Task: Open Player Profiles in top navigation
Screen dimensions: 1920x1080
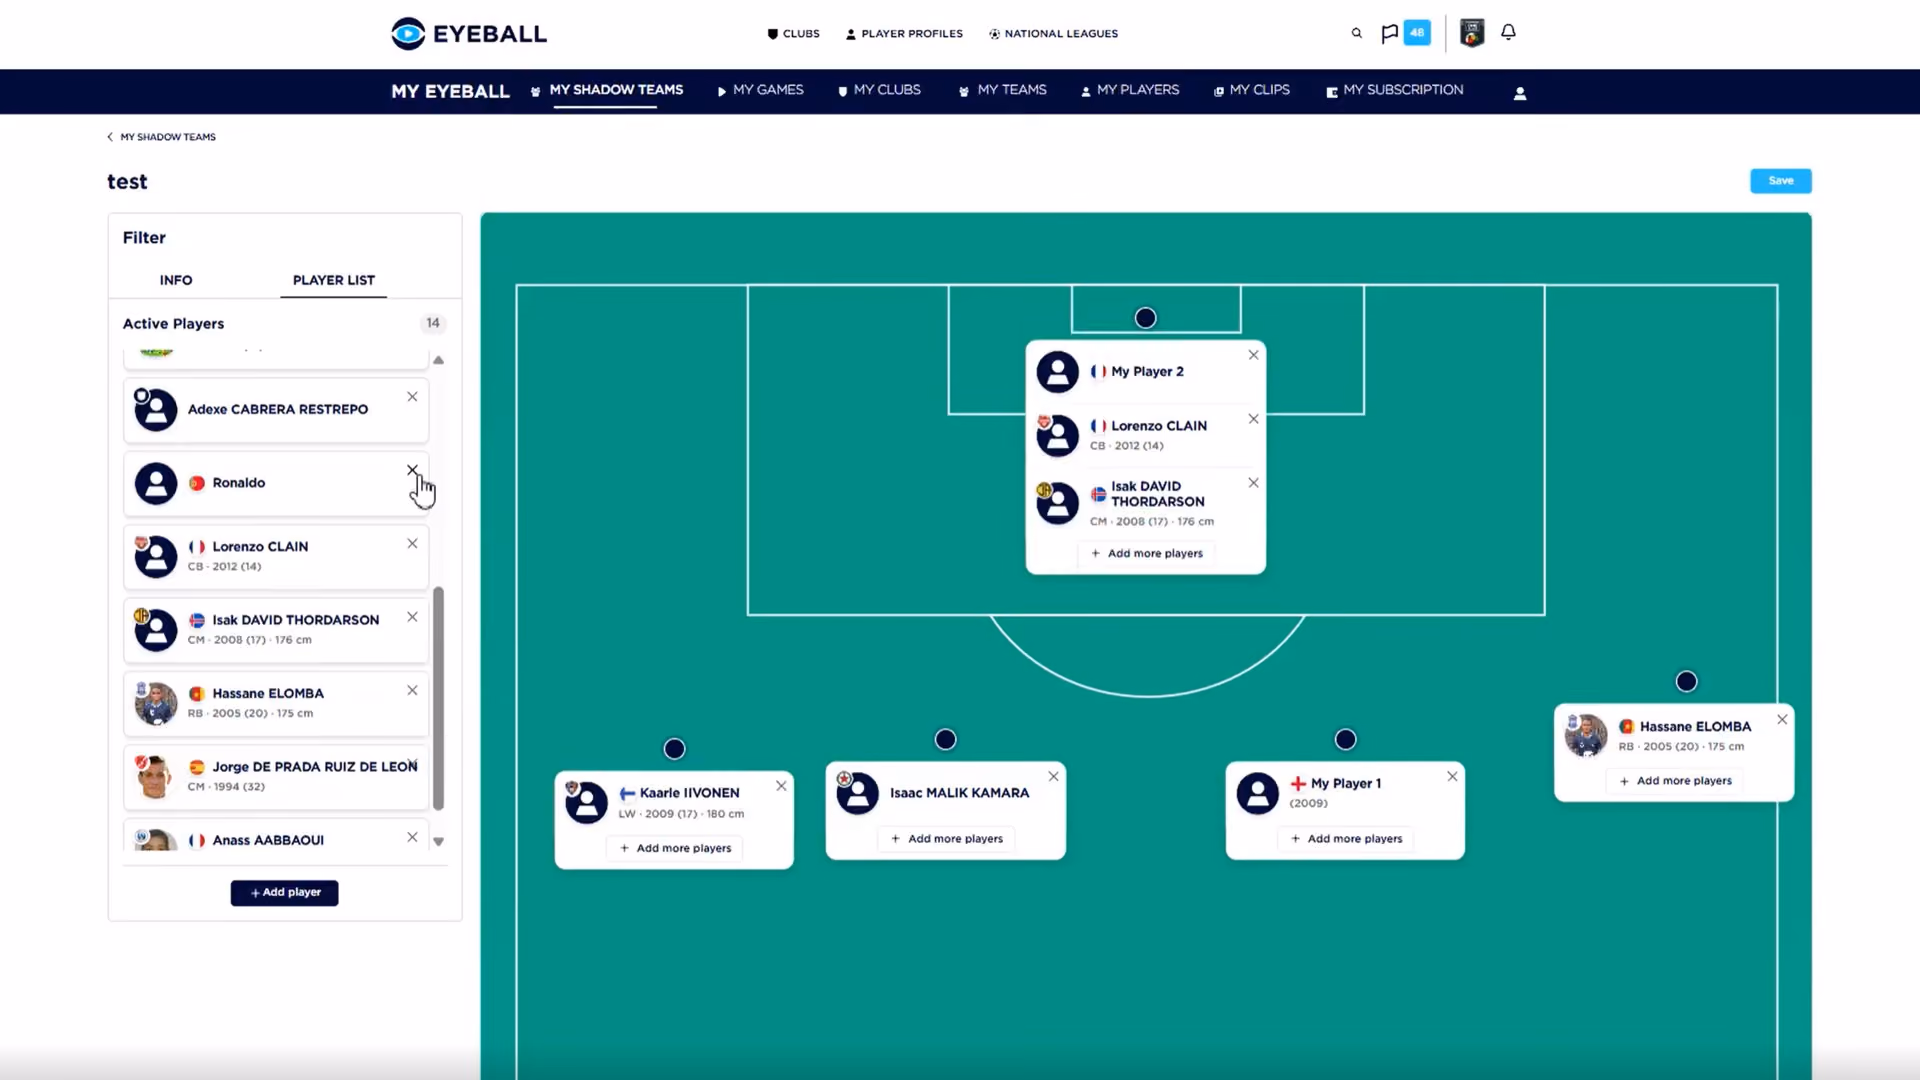Action: click(904, 34)
